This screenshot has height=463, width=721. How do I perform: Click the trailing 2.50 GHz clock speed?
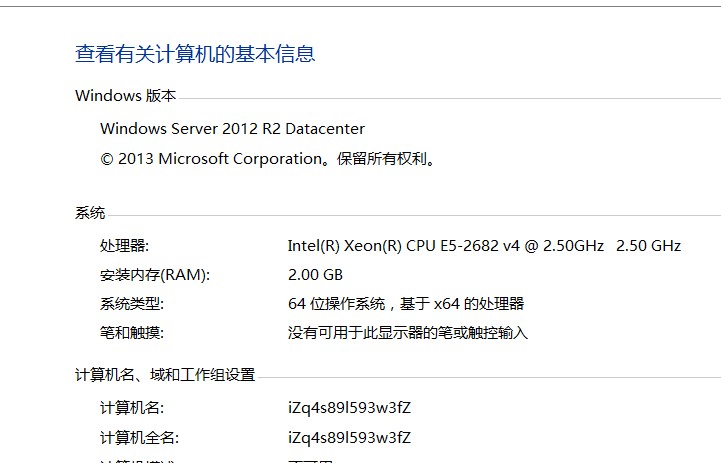[x=648, y=246]
